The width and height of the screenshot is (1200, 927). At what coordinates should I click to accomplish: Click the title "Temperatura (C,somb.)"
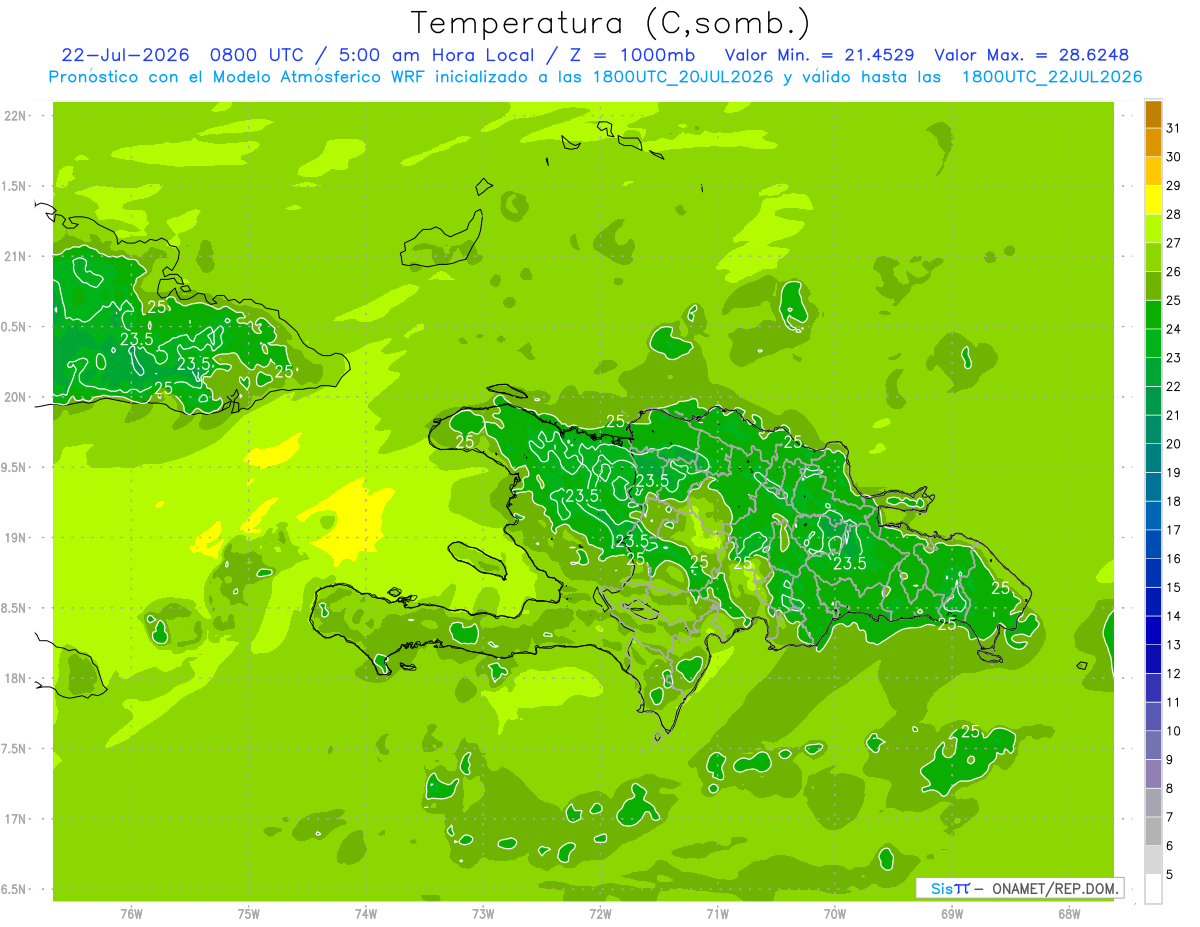[x=610, y=23]
